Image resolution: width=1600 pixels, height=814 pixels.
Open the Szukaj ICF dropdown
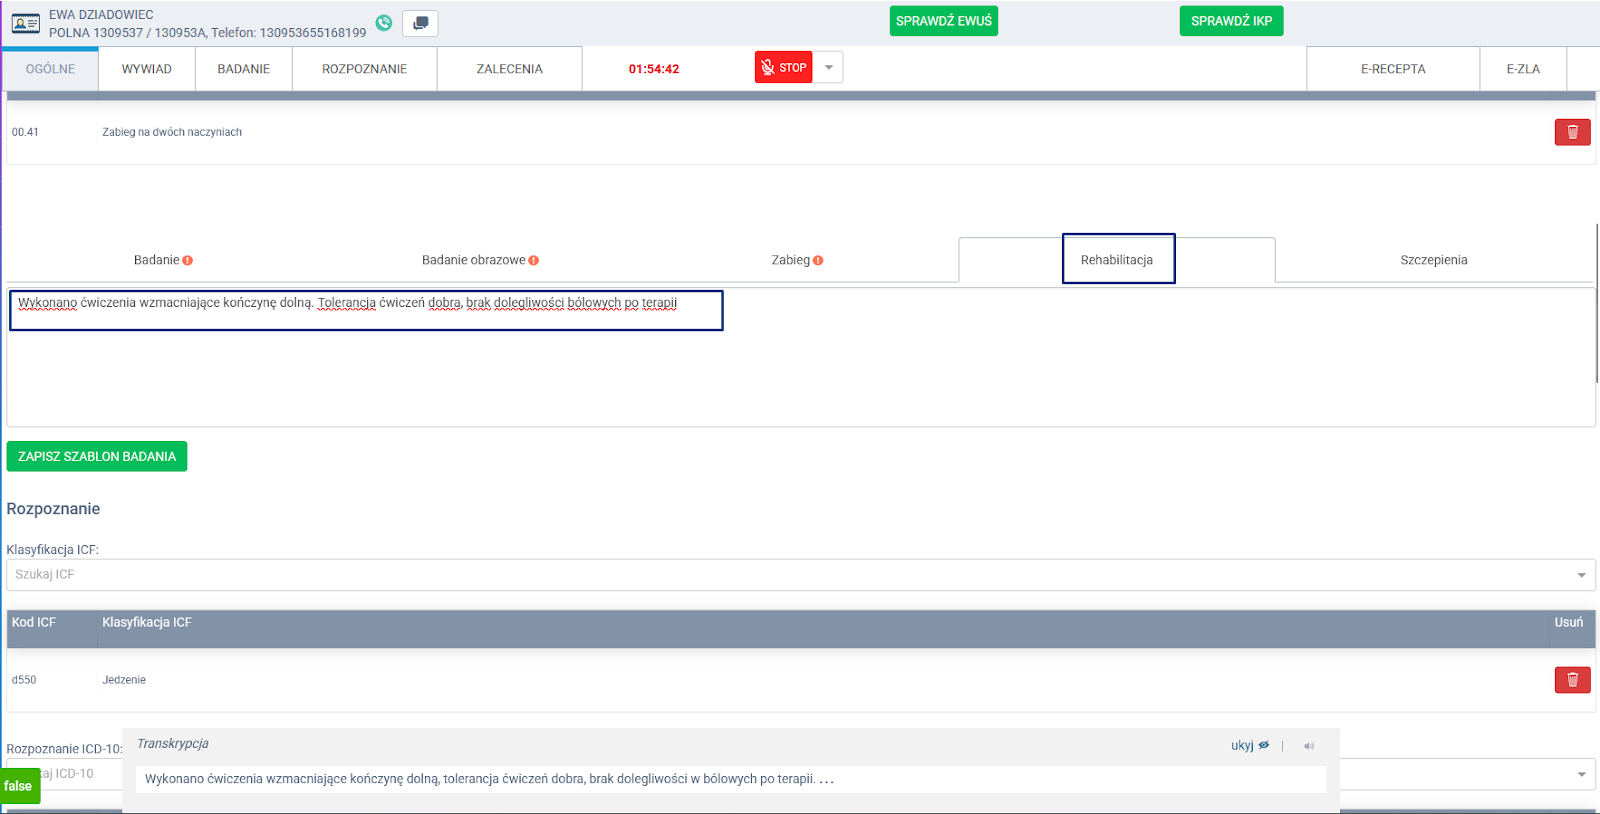click(x=1581, y=575)
